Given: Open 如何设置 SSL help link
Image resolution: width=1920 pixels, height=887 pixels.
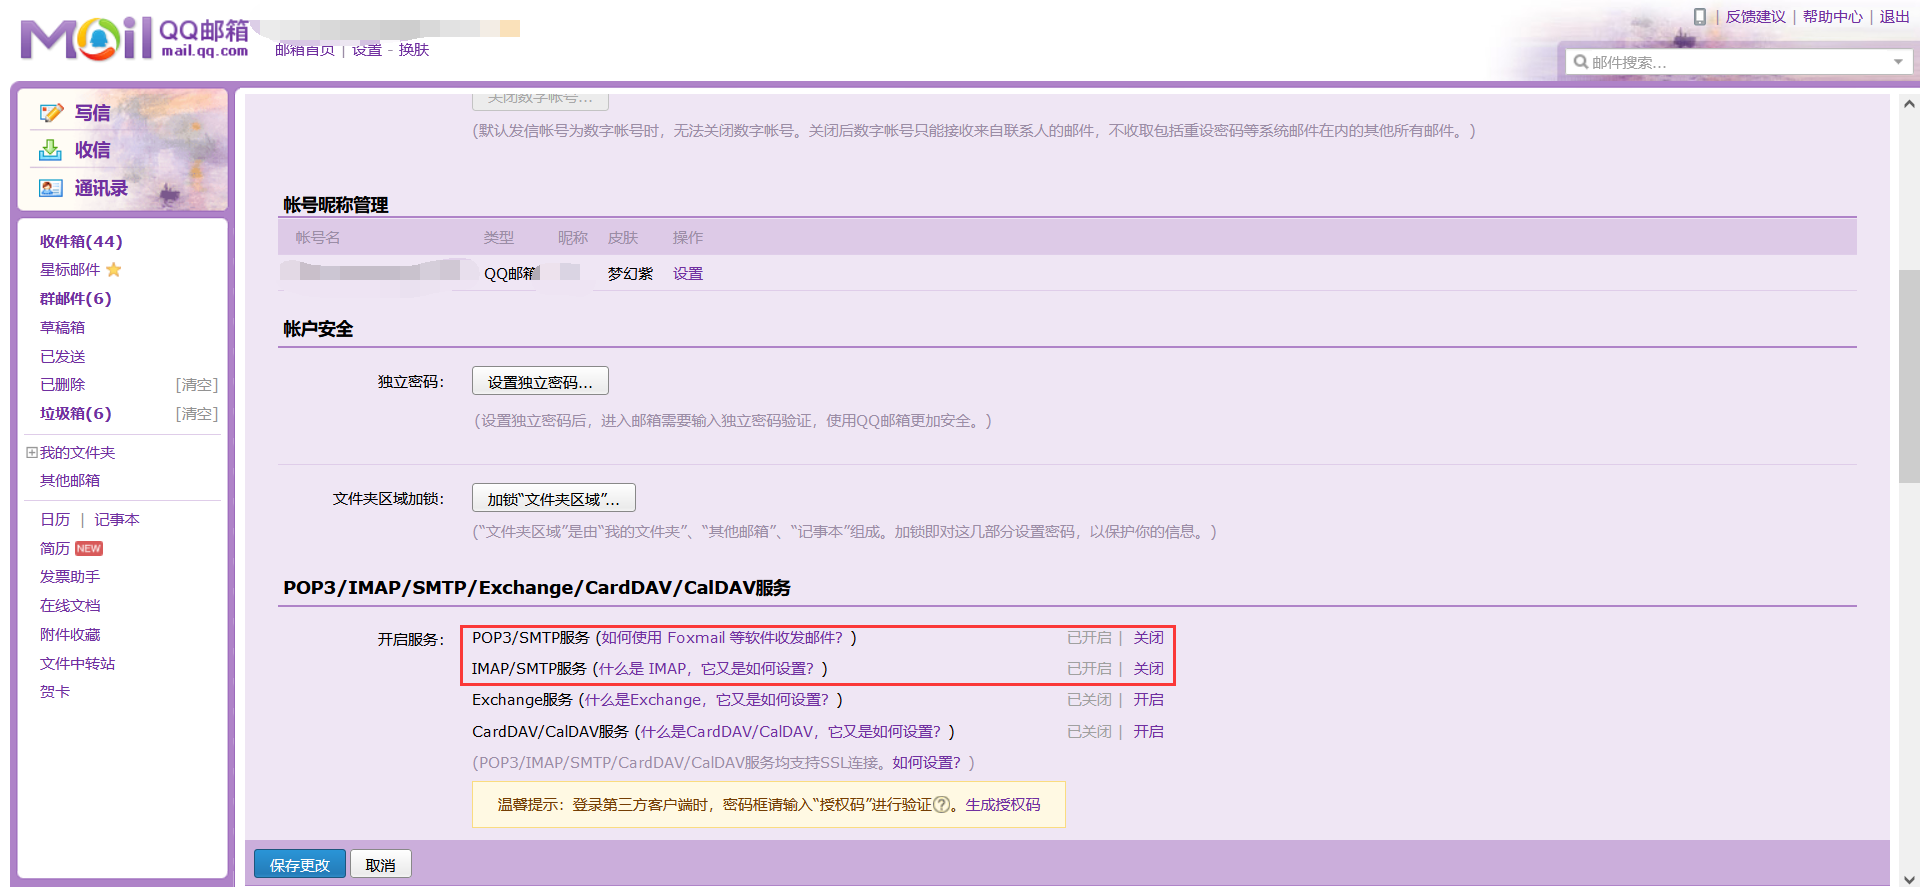Looking at the screenshot, I should pyautogui.click(x=926, y=763).
